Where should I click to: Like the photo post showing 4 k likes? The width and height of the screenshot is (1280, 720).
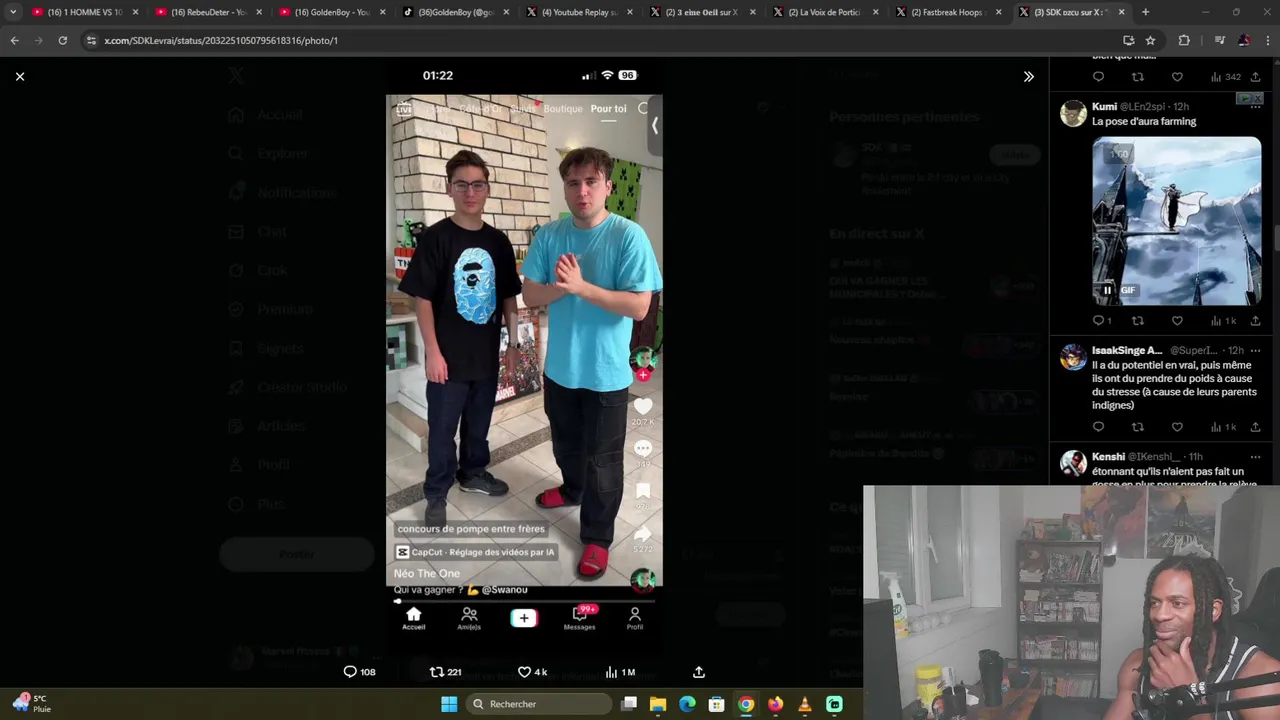532,672
